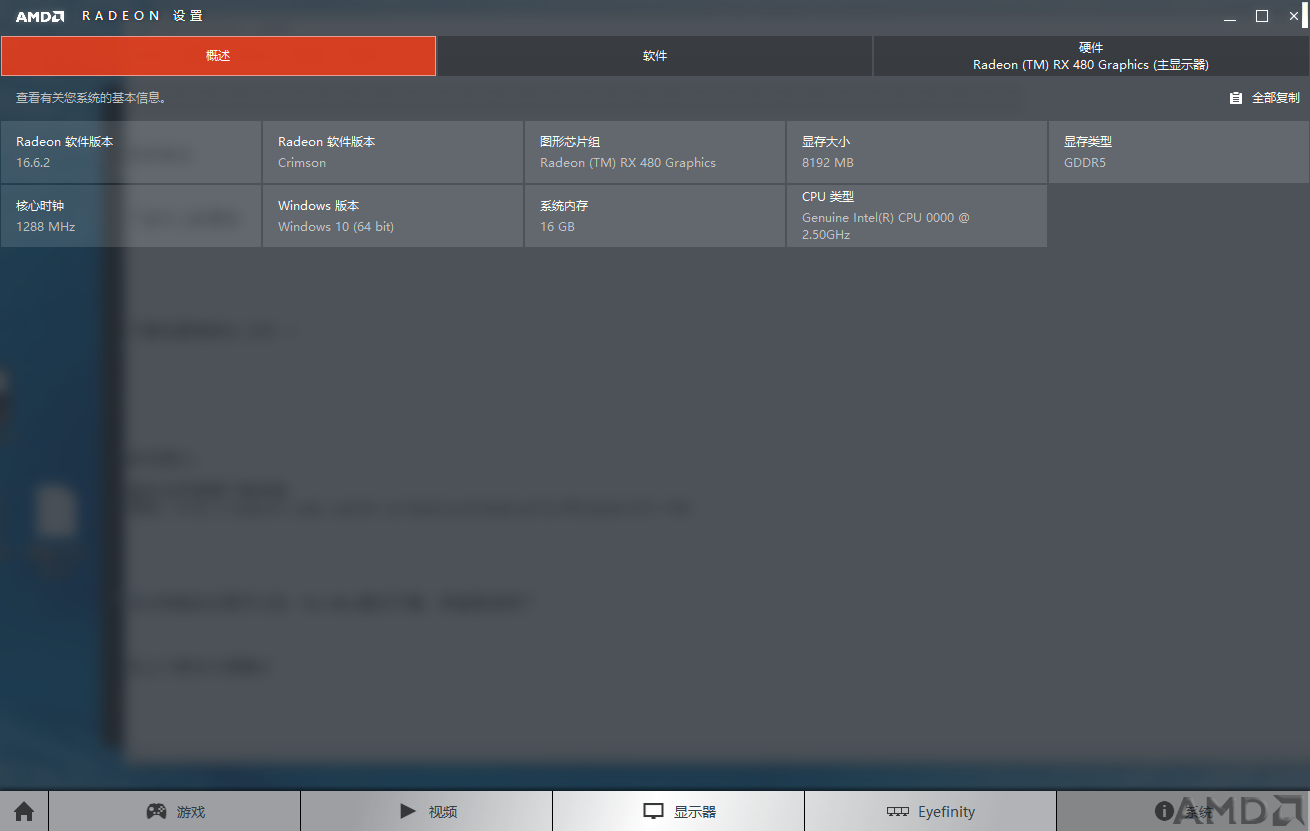Click the info icon in 系统 tab
This screenshot has height=831, width=1310.
[x=1164, y=811]
